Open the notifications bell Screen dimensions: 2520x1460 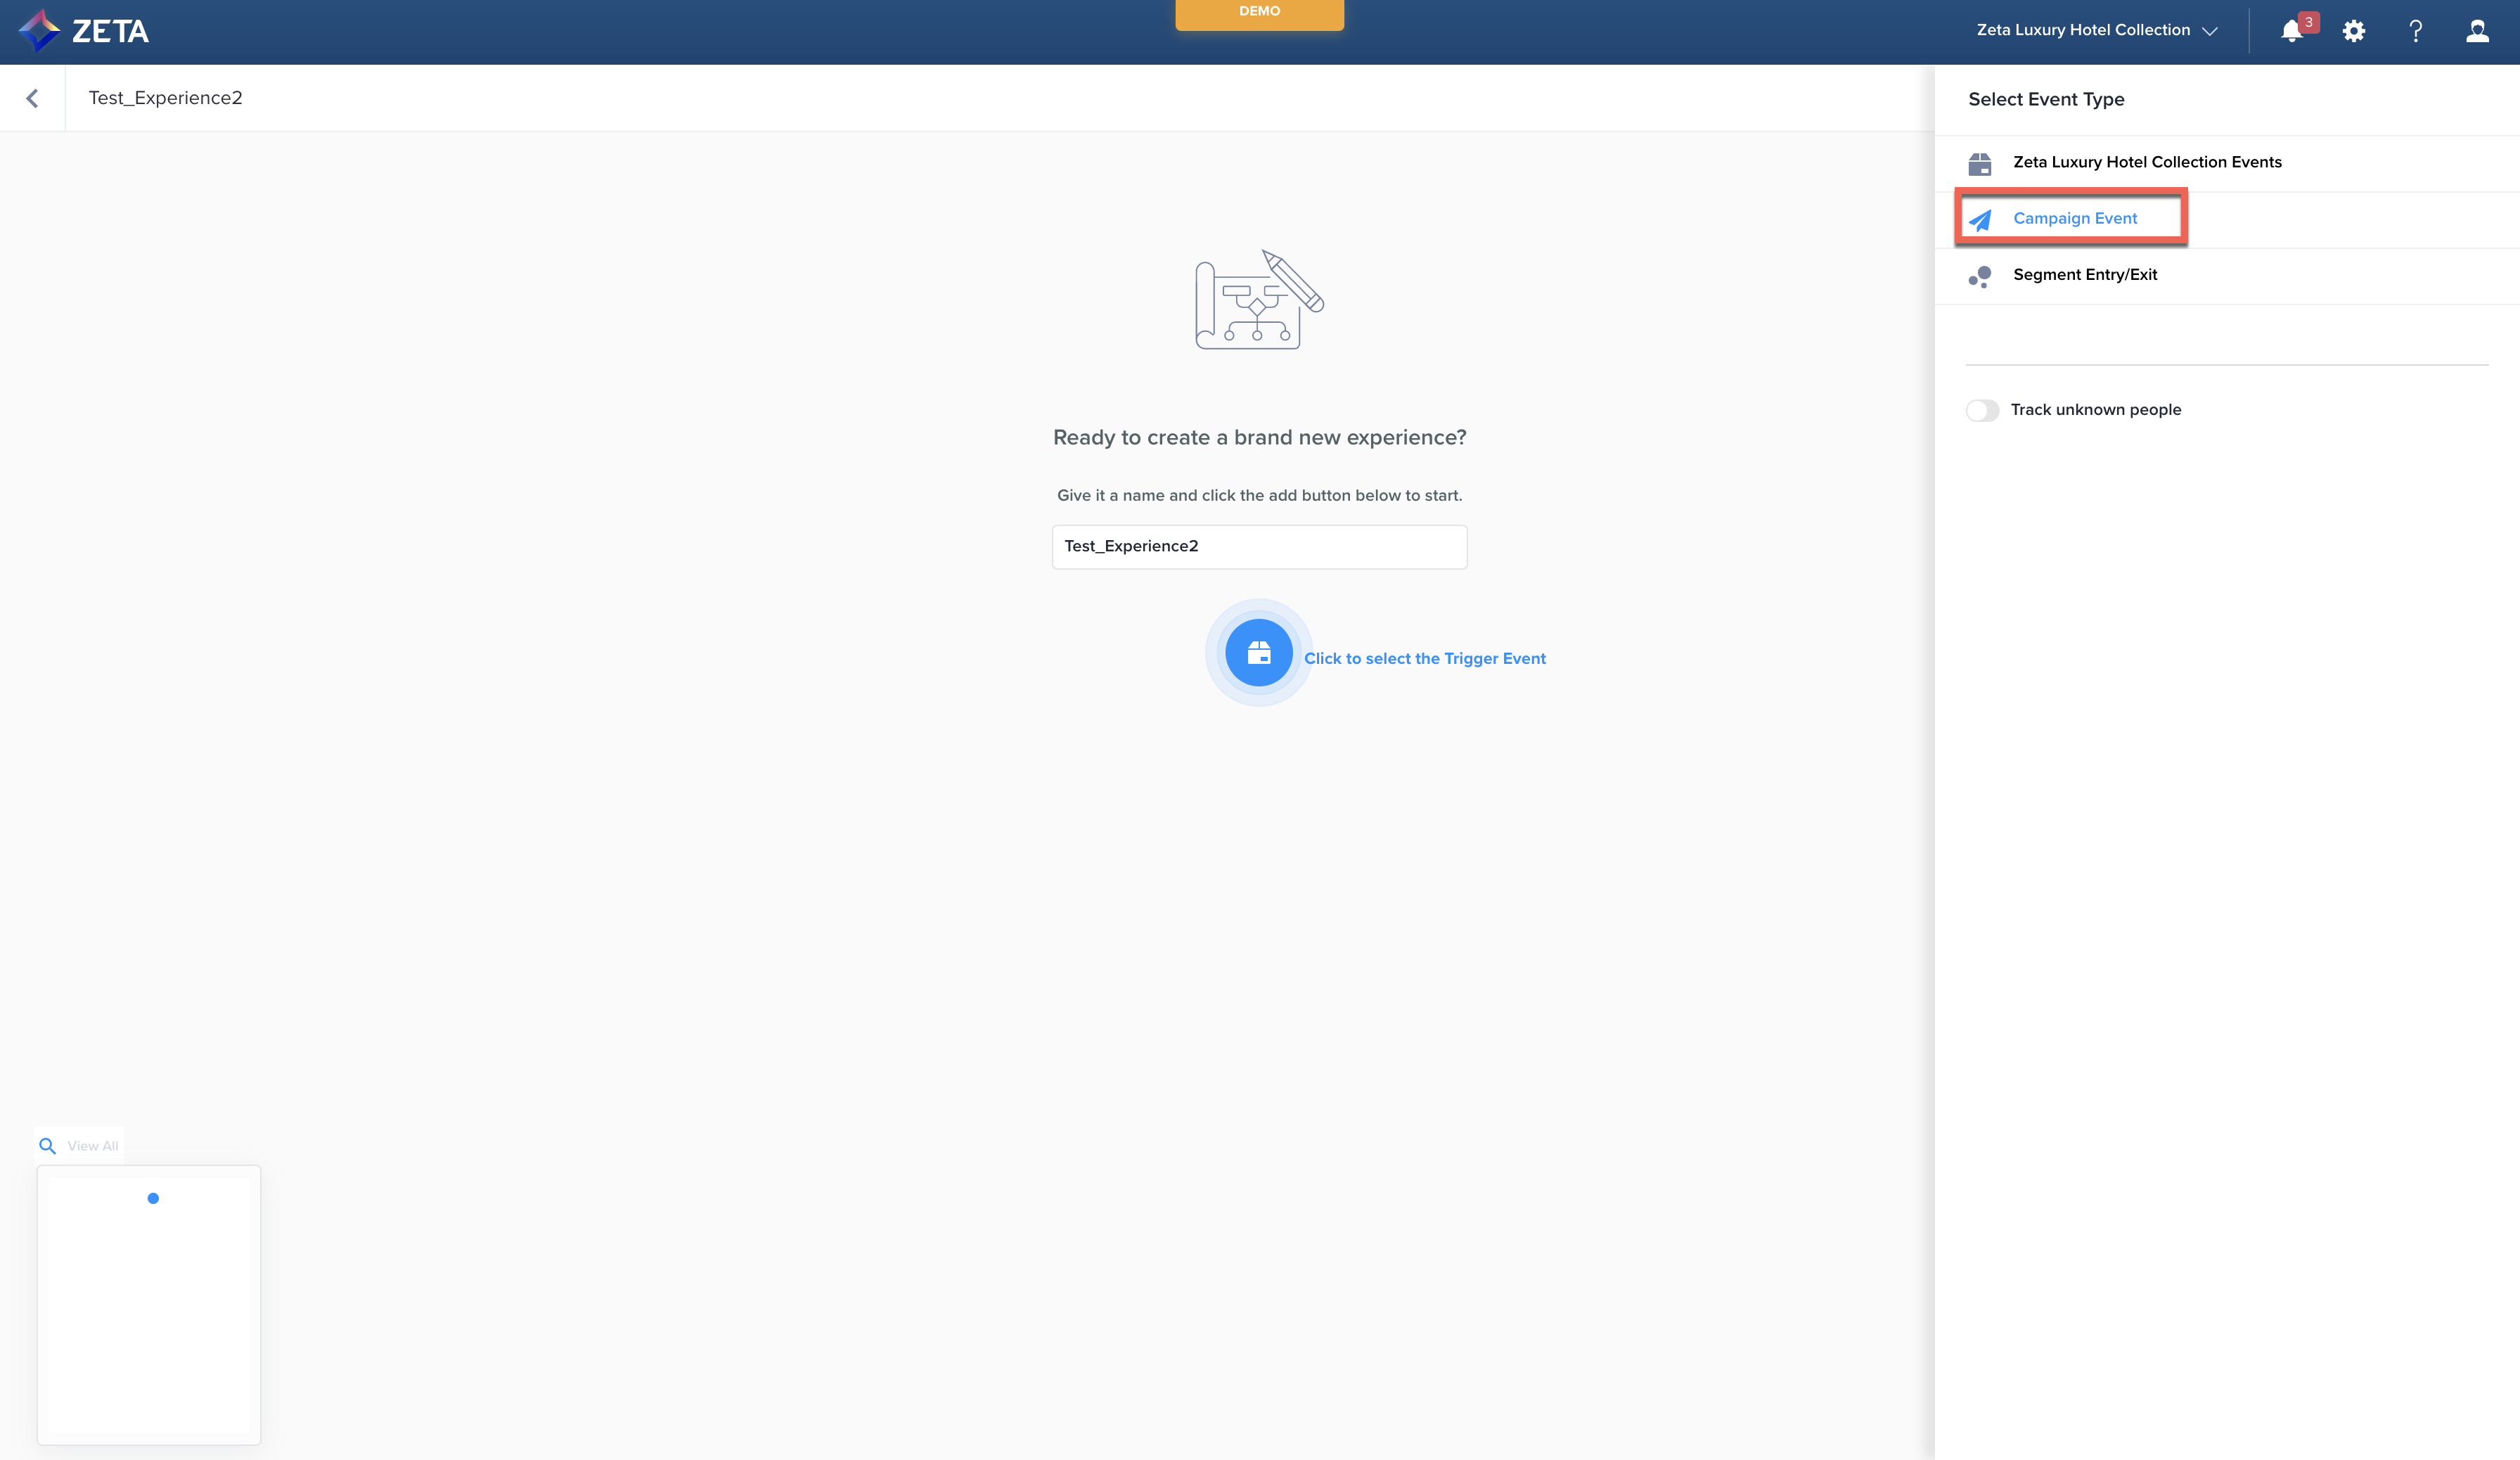click(x=2291, y=31)
